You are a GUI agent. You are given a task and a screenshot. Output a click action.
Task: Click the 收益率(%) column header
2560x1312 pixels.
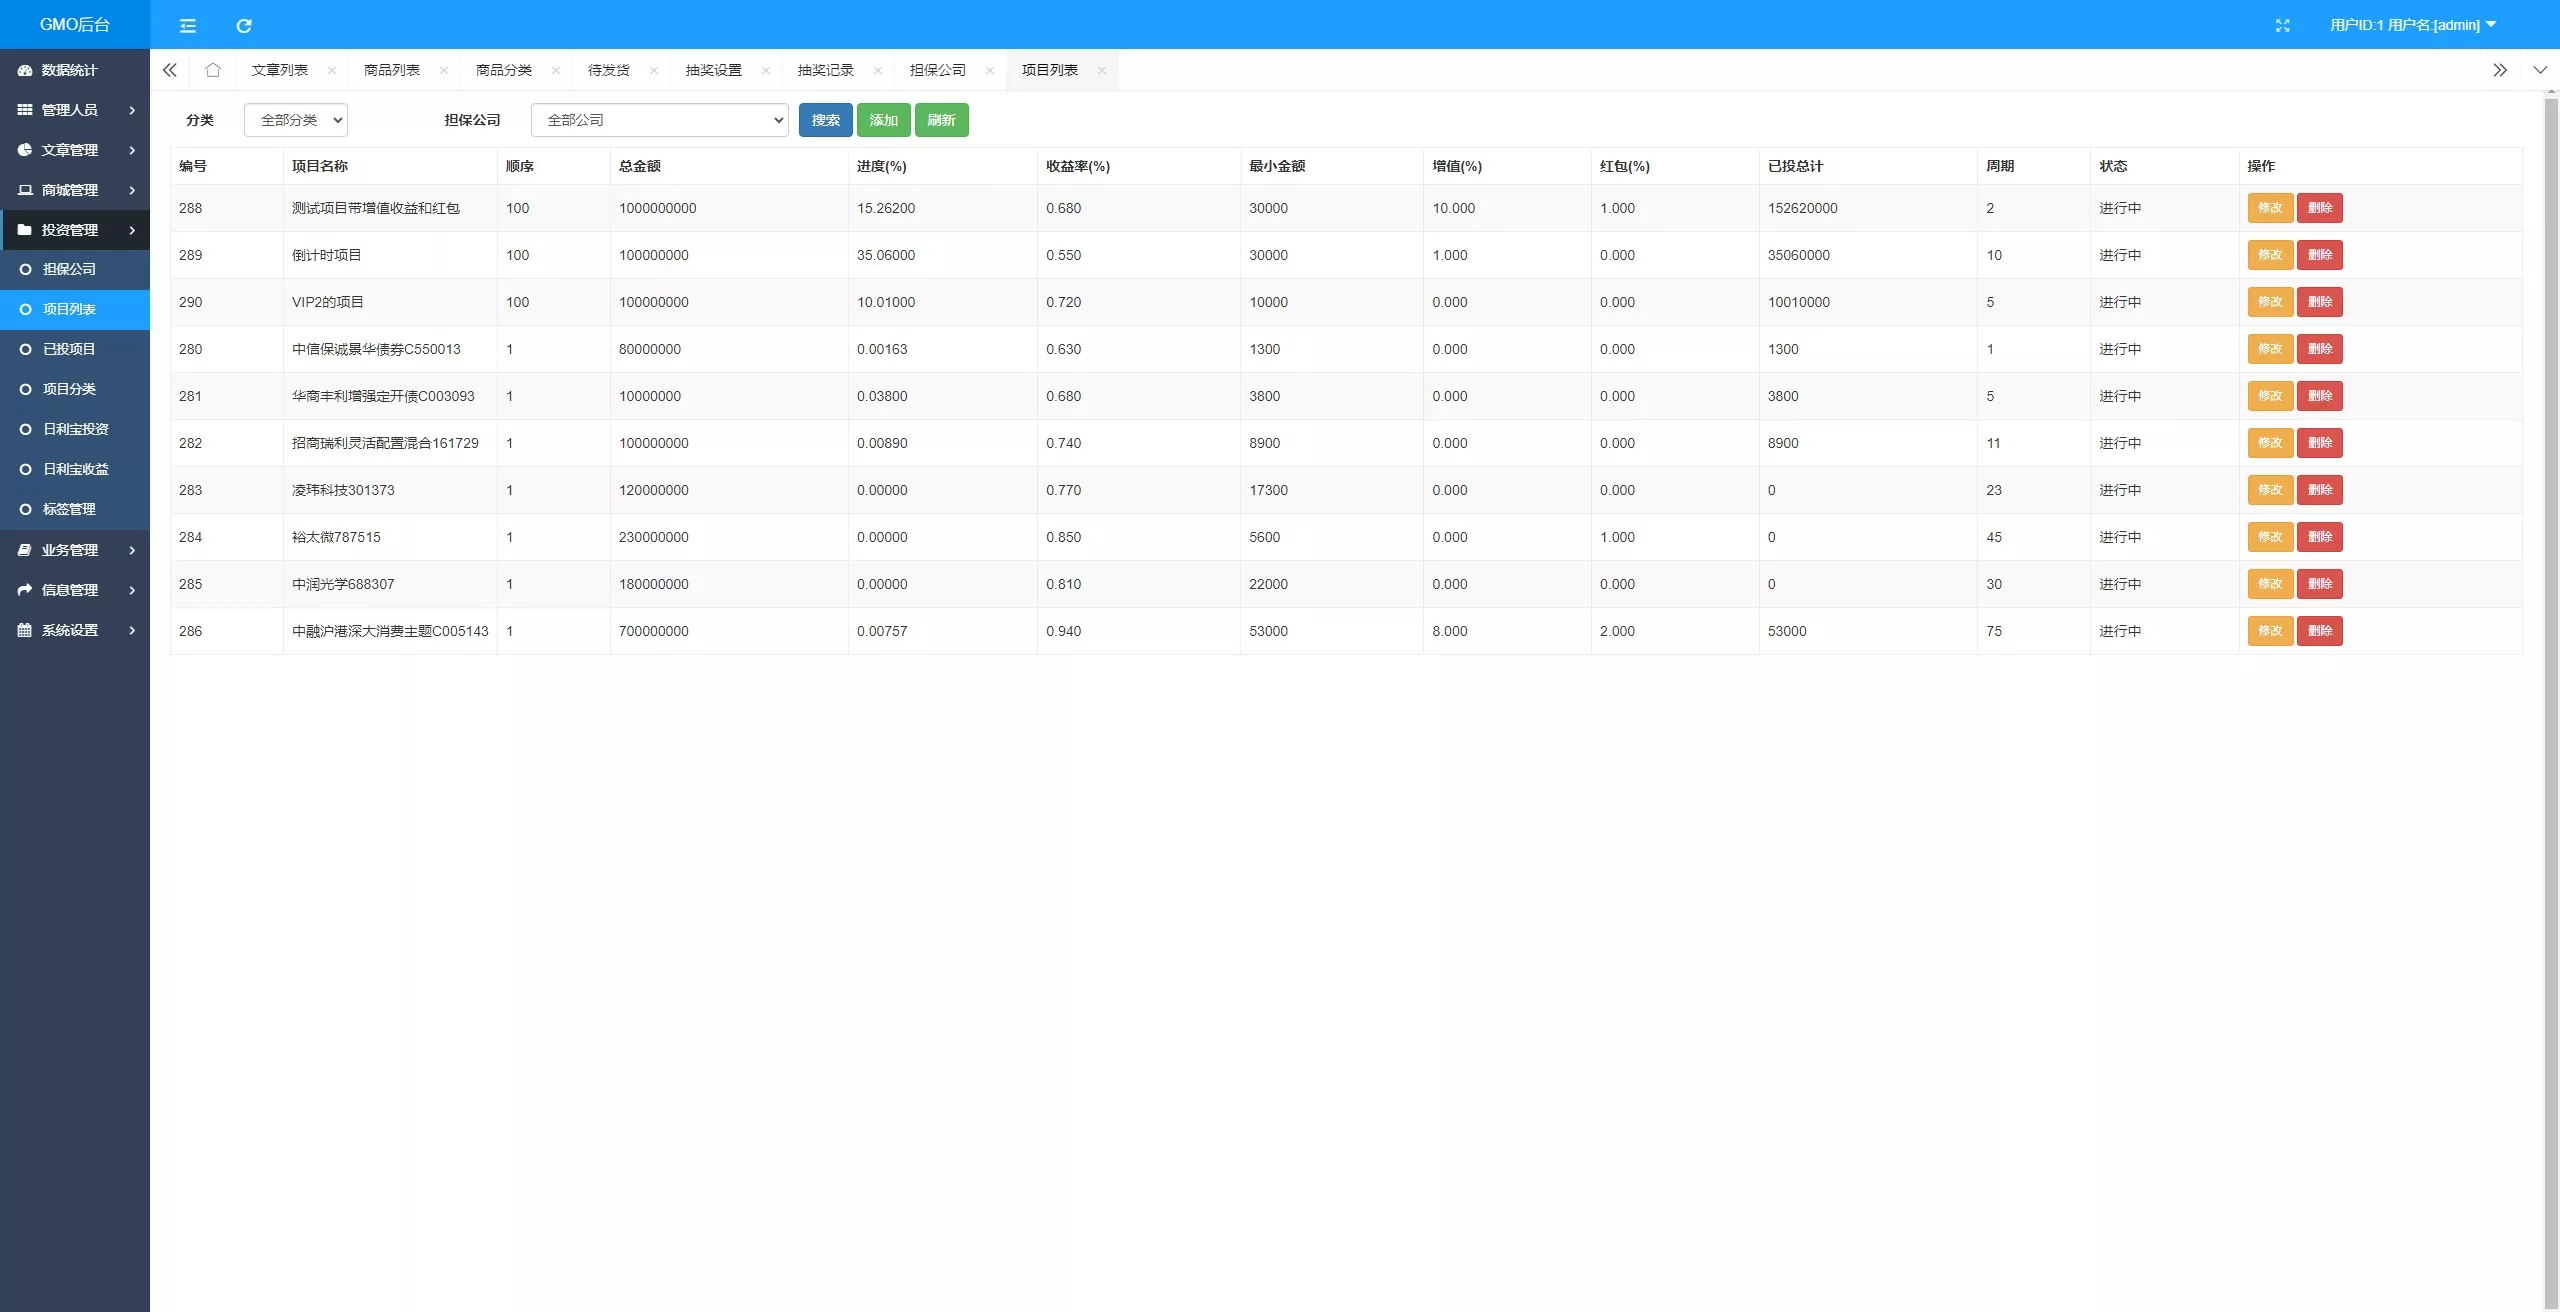pos(1078,166)
